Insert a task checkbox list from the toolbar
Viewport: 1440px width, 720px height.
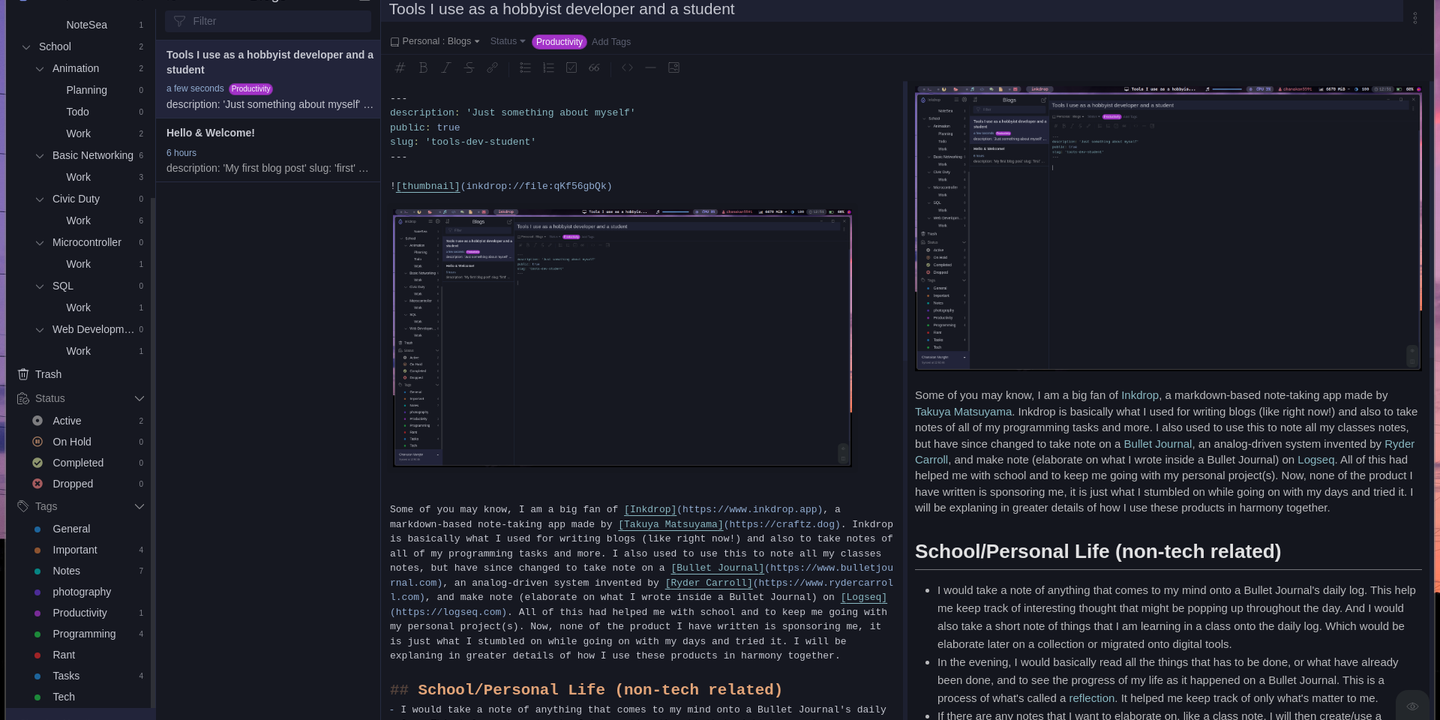click(x=571, y=68)
